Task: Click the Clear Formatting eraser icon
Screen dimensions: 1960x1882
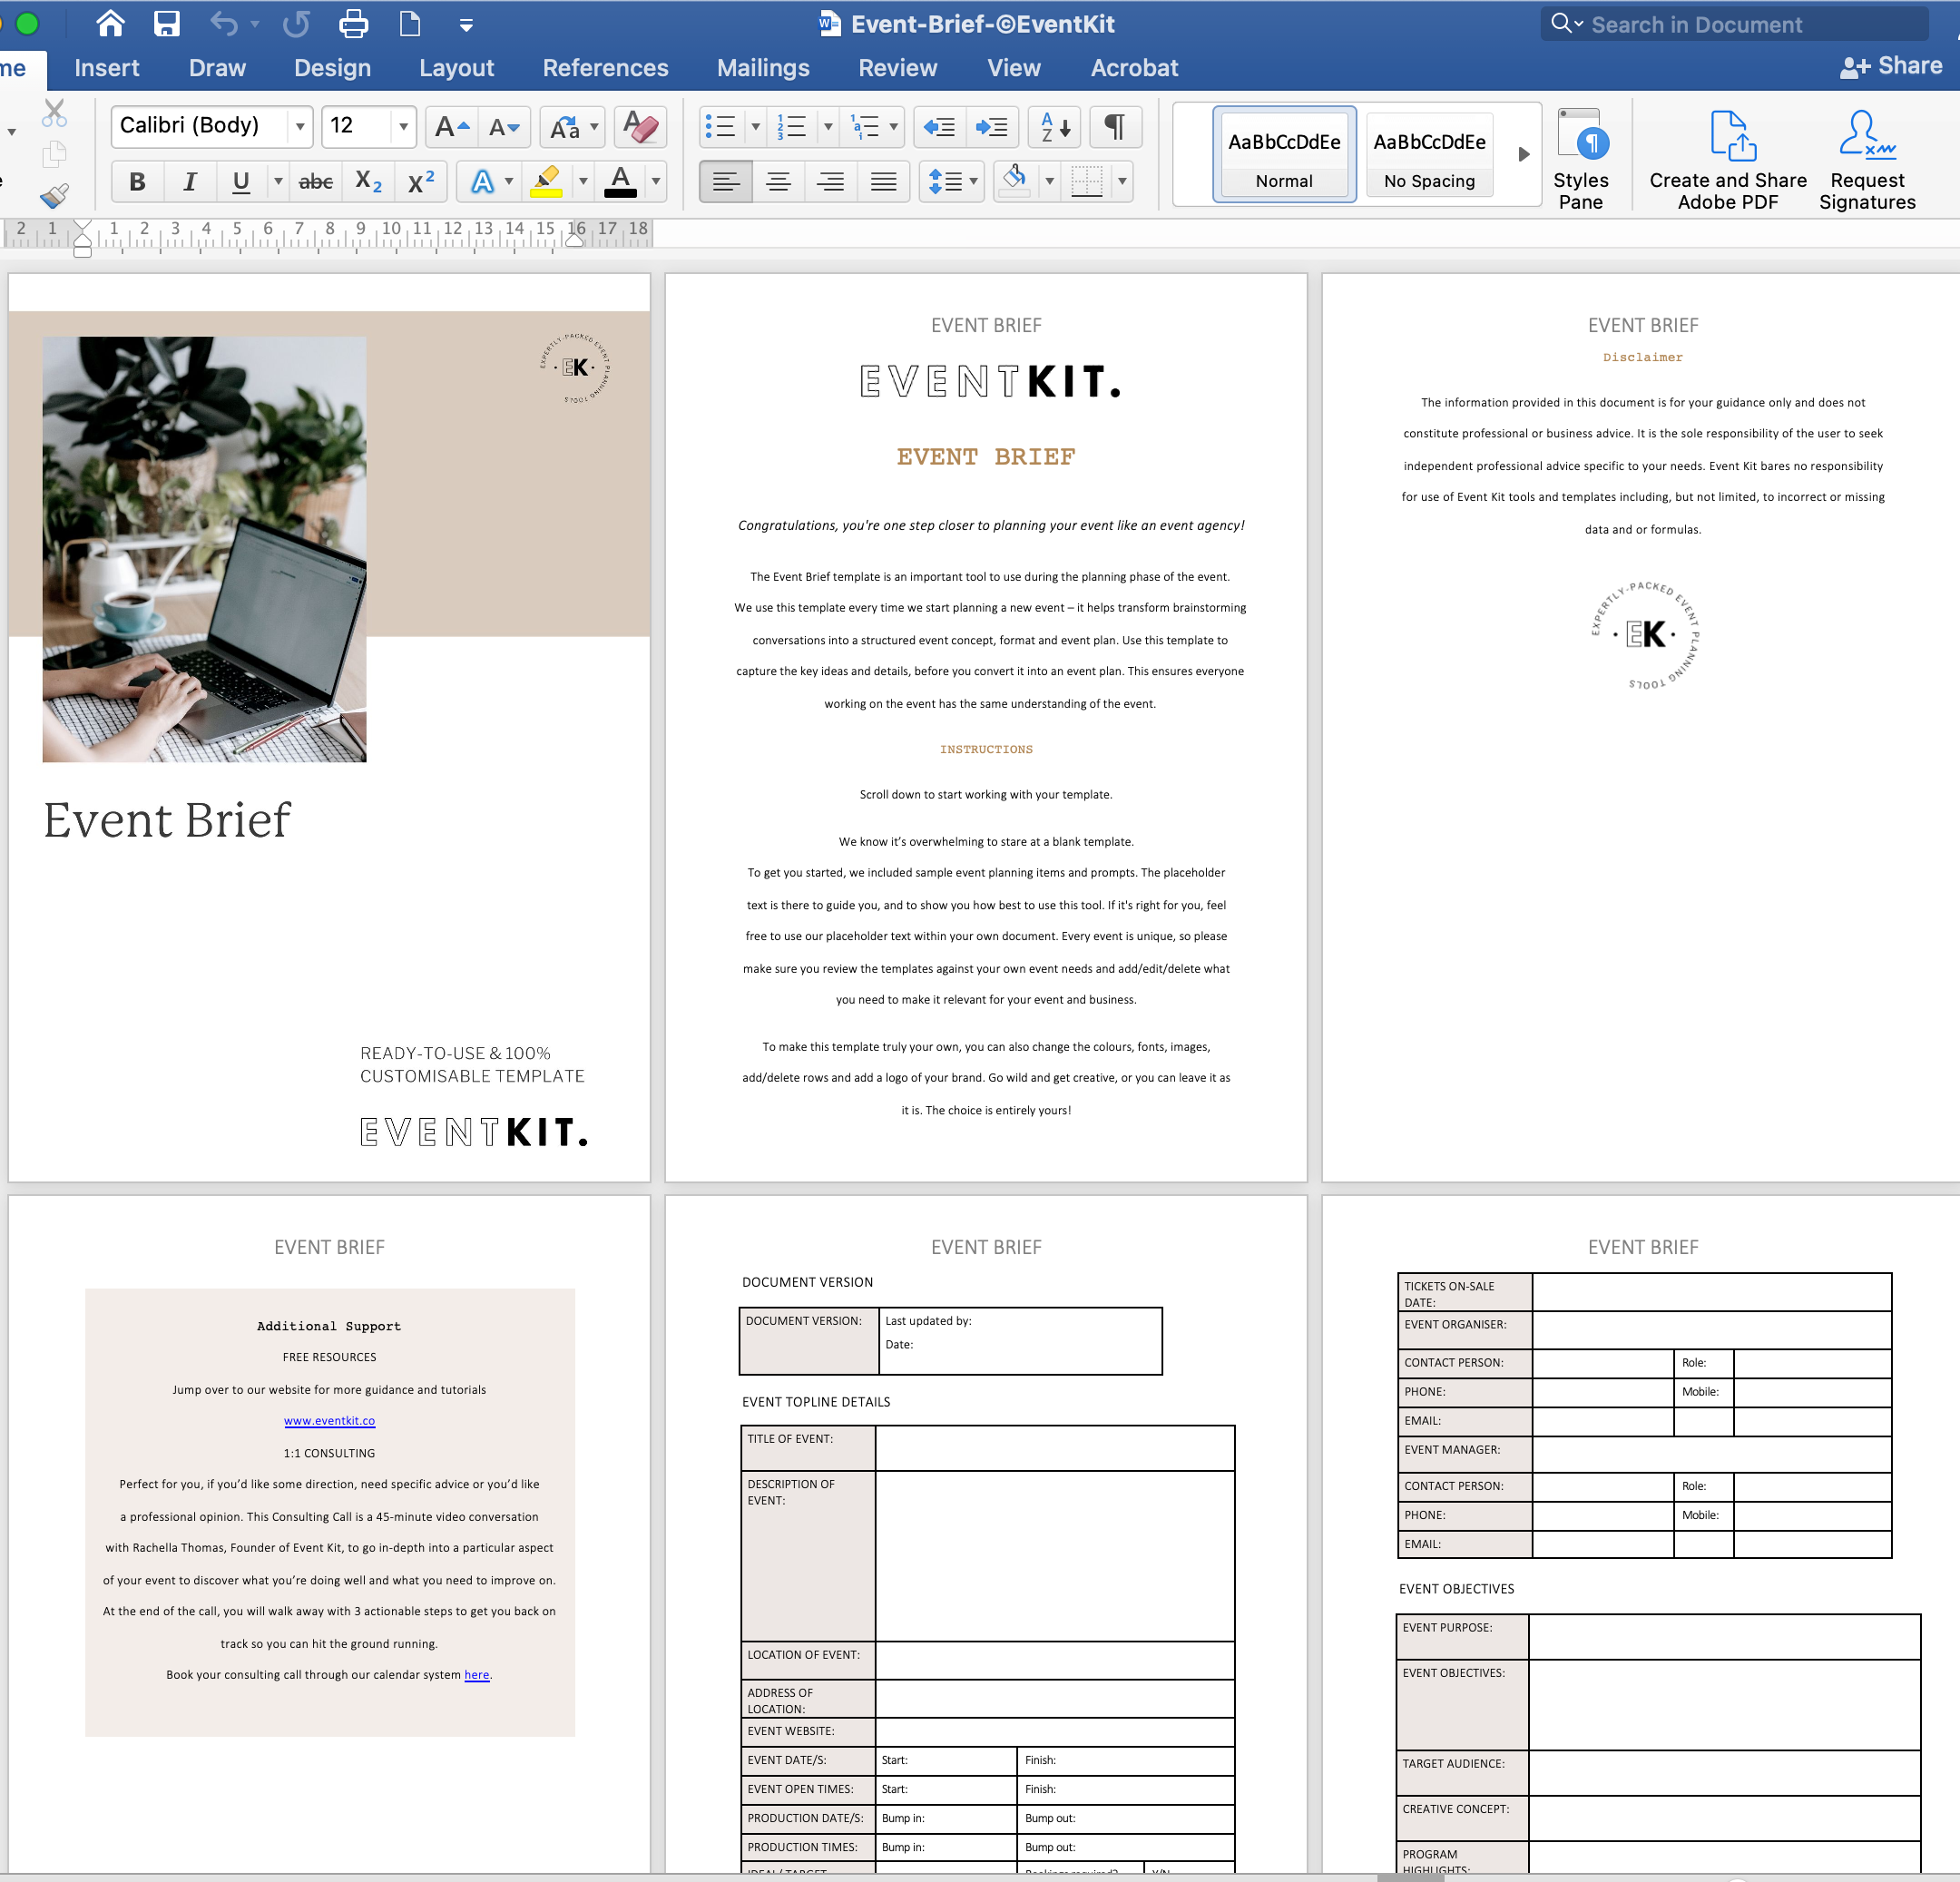Action: pyautogui.click(x=640, y=127)
